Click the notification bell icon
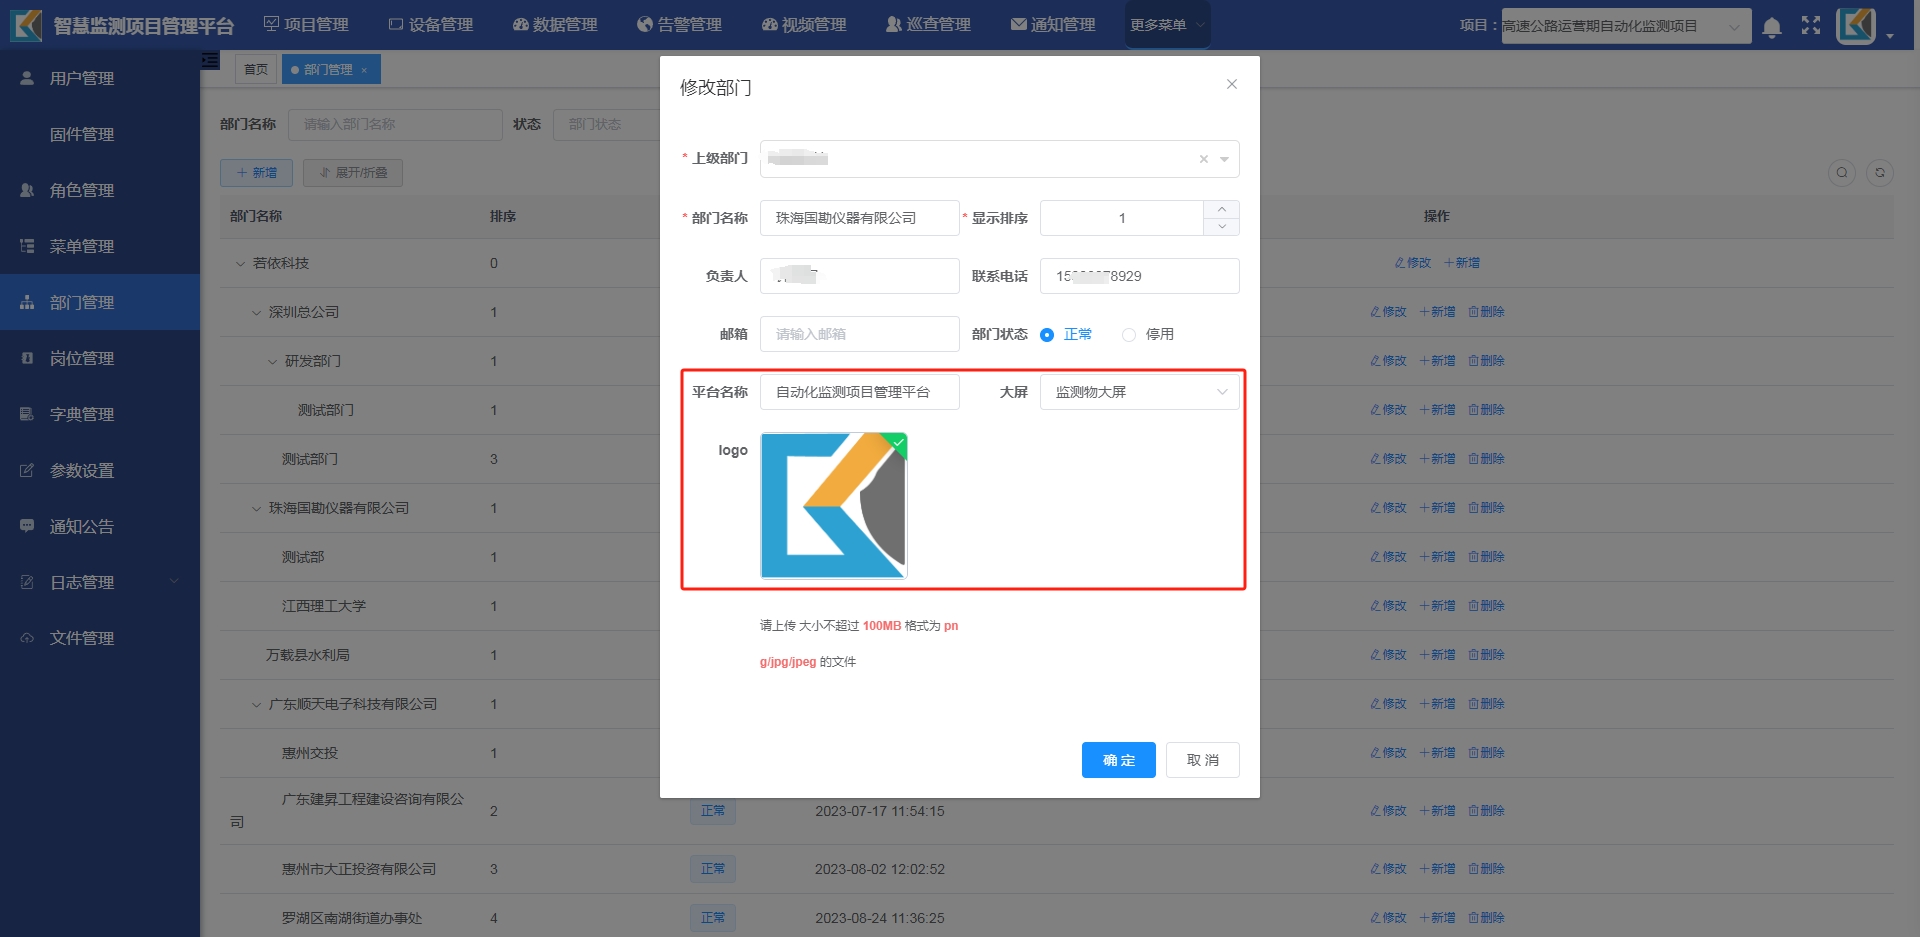Image resolution: width=1920 pixels, height=937 pixels. click(x=1771, y=27)
